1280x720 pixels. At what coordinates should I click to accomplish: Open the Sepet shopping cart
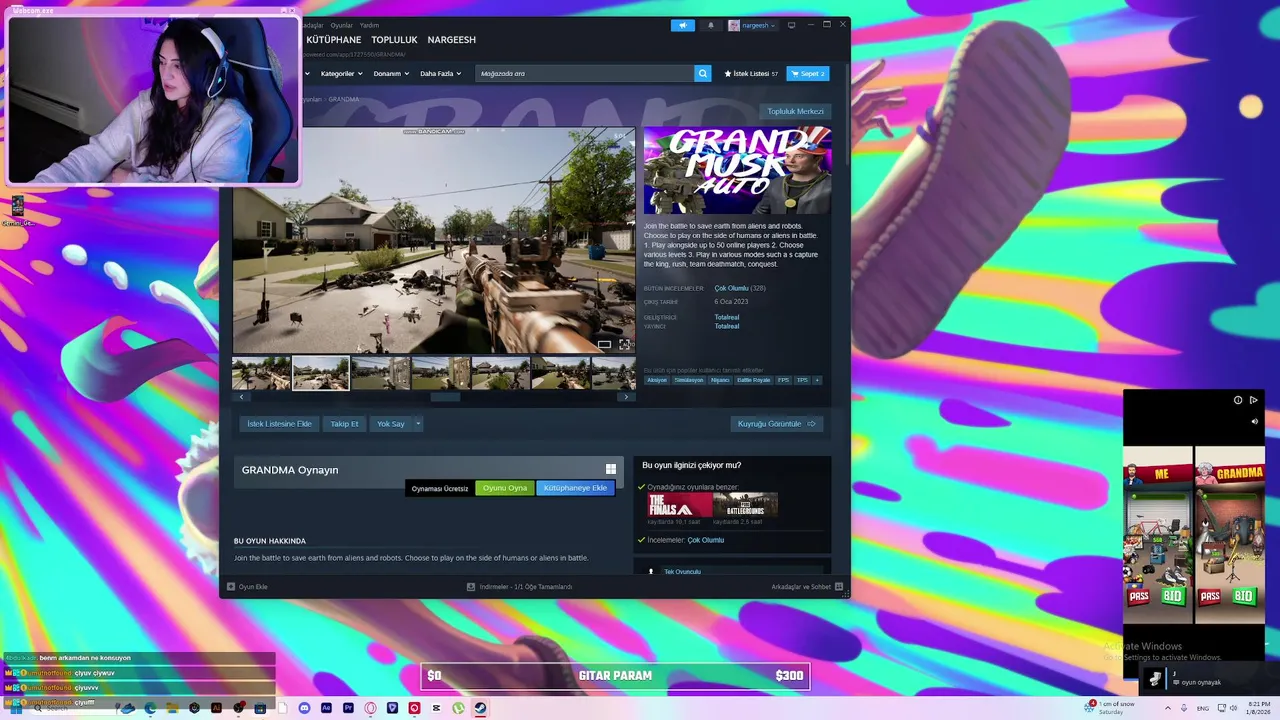point(808,73)
